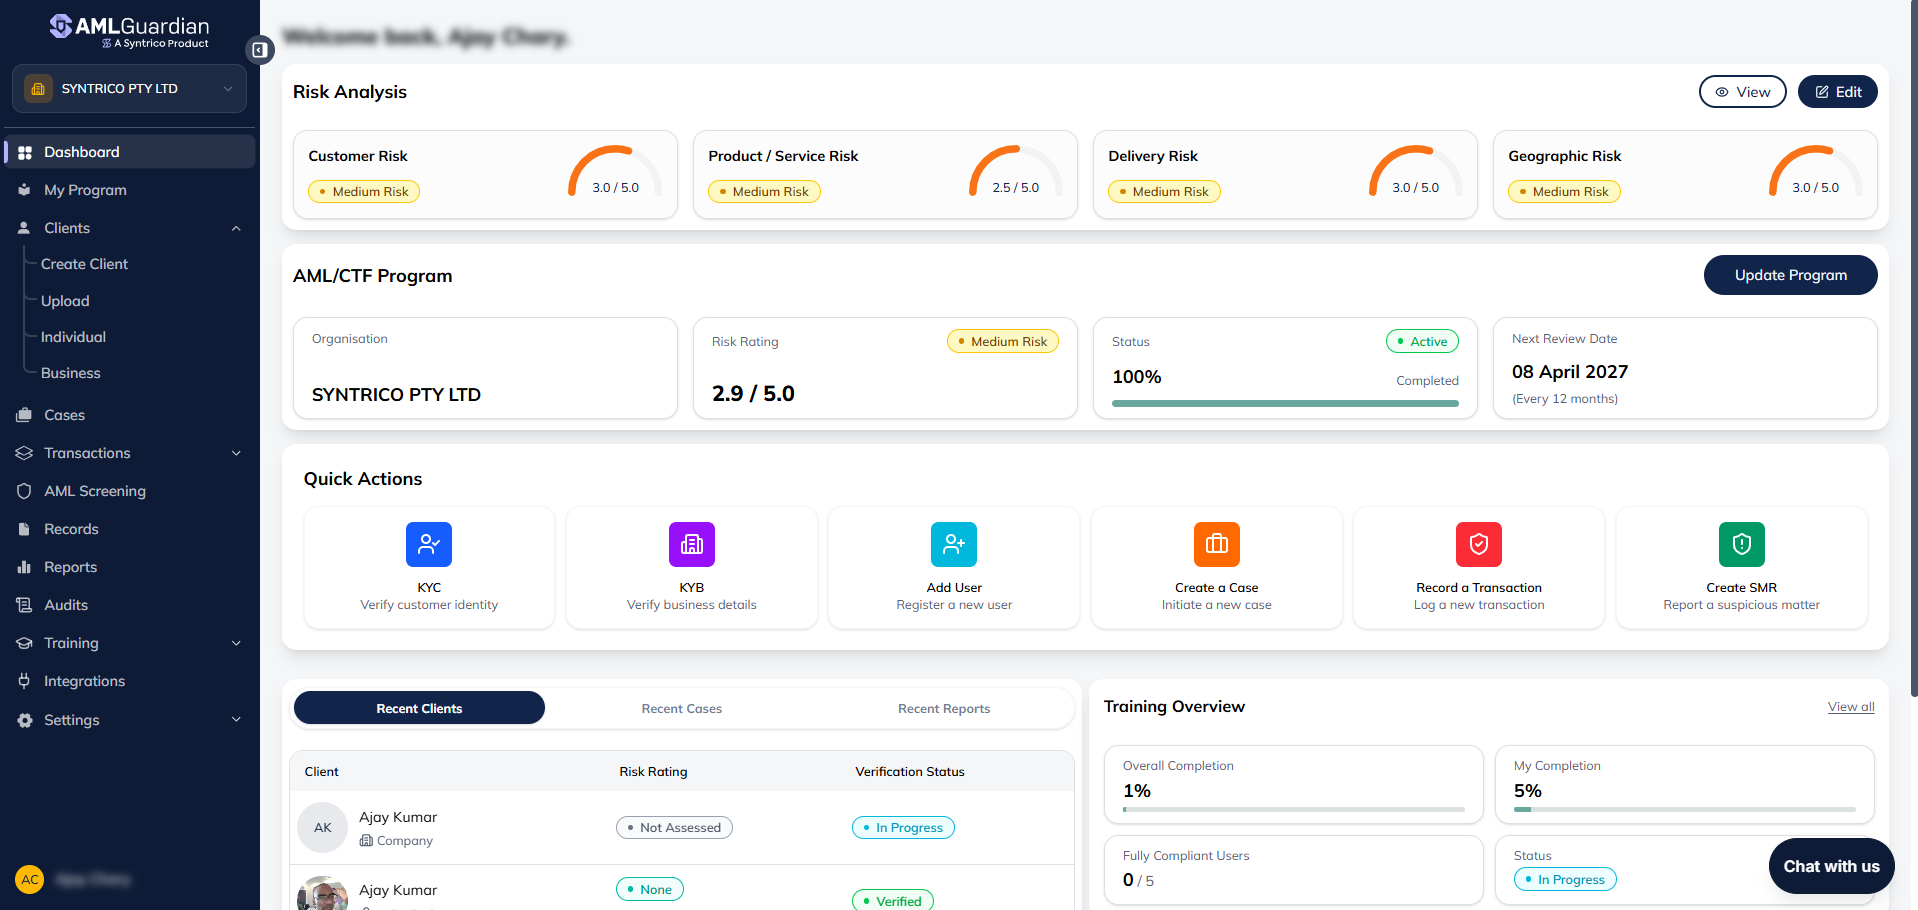The image size is (1918, 910).
Task: Click the Reports bar chart icon
Action: tap(25, 567)
